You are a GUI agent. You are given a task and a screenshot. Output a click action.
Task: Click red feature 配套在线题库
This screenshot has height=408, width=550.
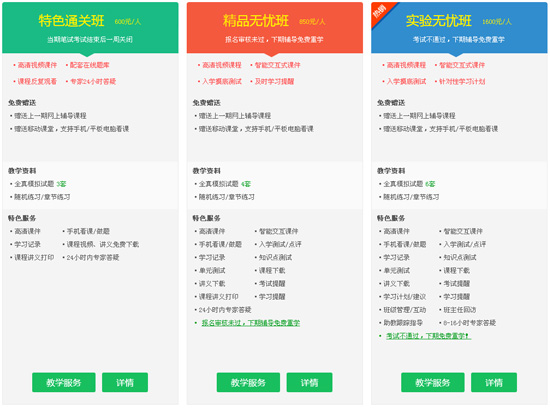(x=89, y=65)
